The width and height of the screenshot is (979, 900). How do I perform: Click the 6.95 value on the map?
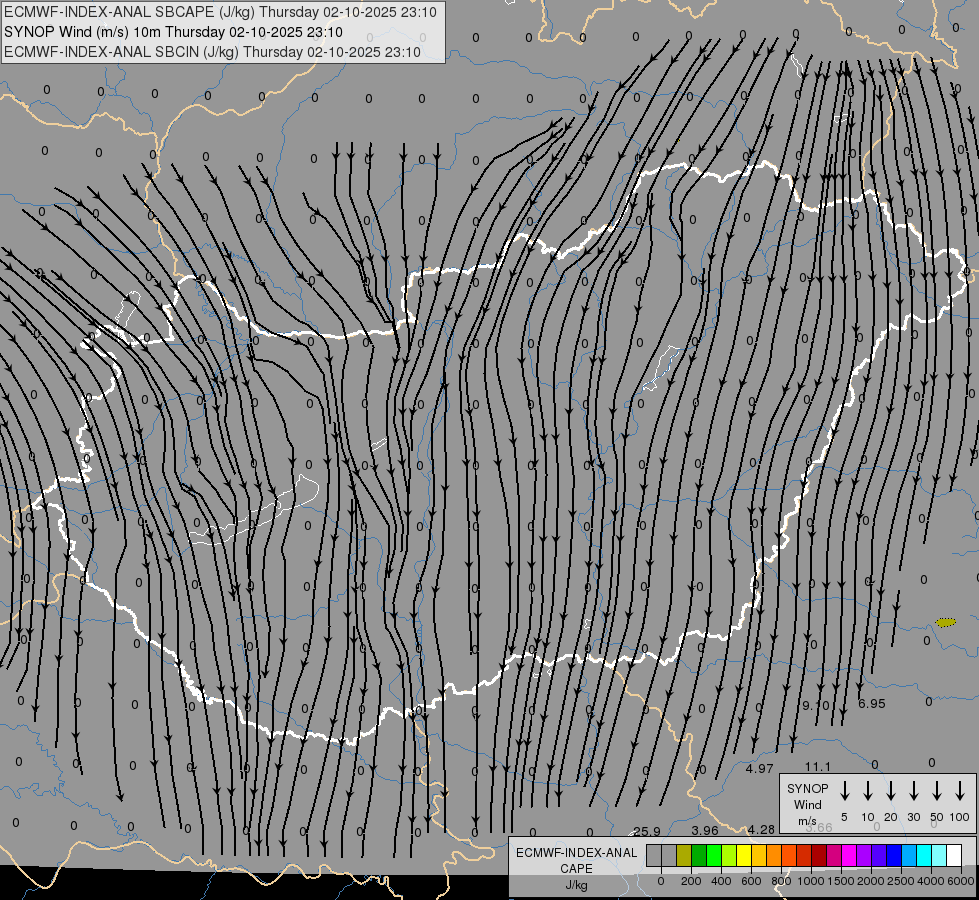tap(872, 704)
